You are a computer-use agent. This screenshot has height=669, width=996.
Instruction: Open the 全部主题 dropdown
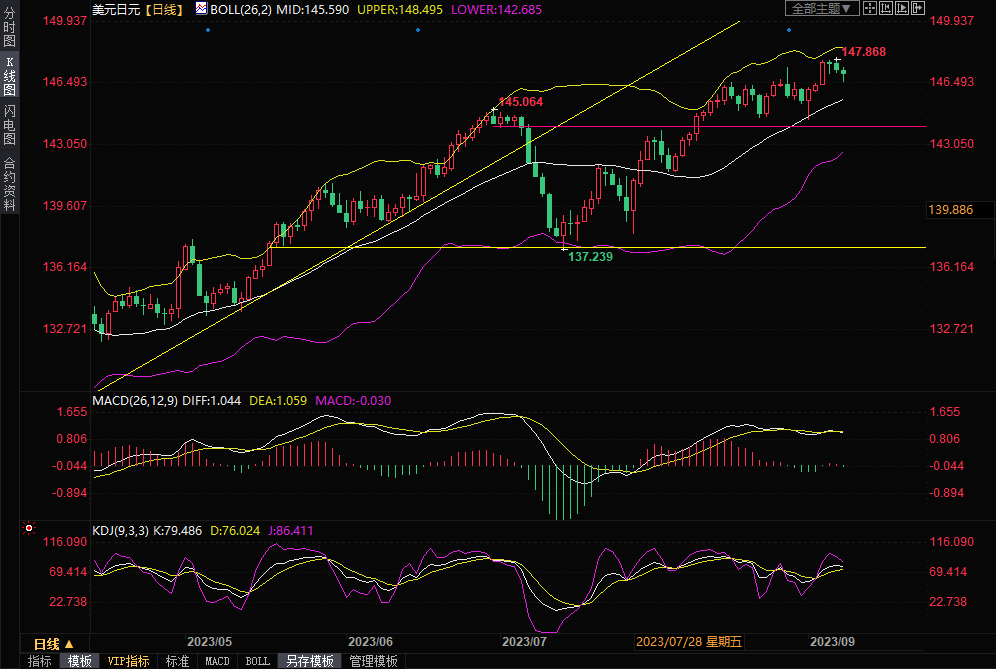[x=822, y=9]
